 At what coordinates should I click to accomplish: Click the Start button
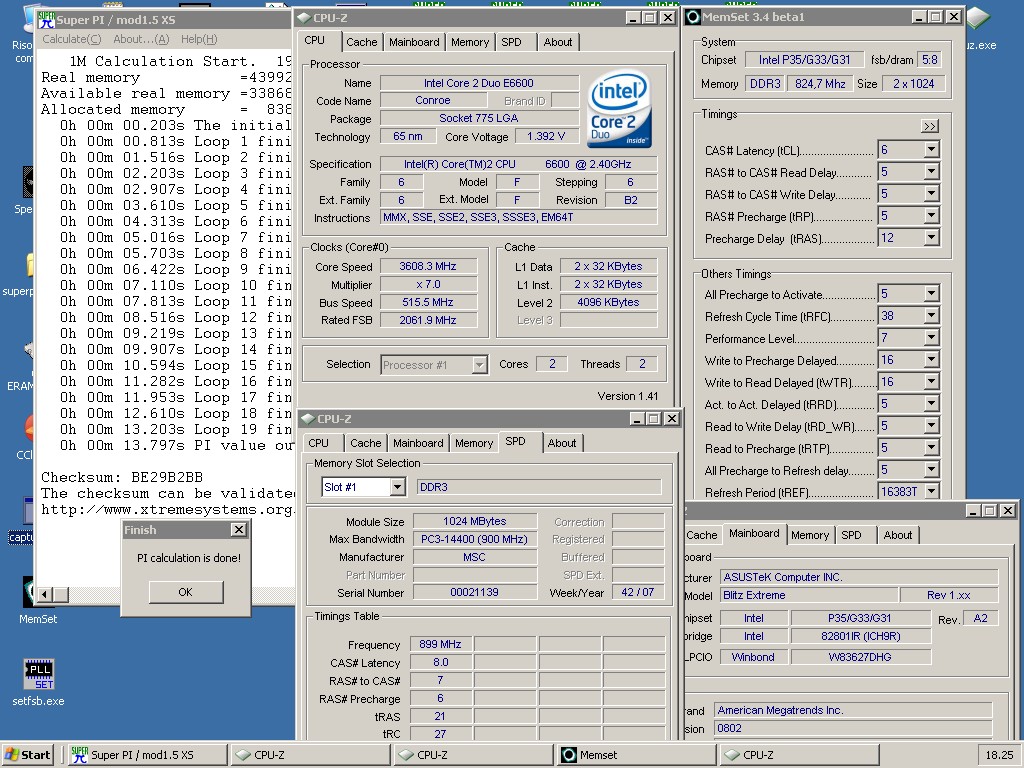tap(27, 755)
